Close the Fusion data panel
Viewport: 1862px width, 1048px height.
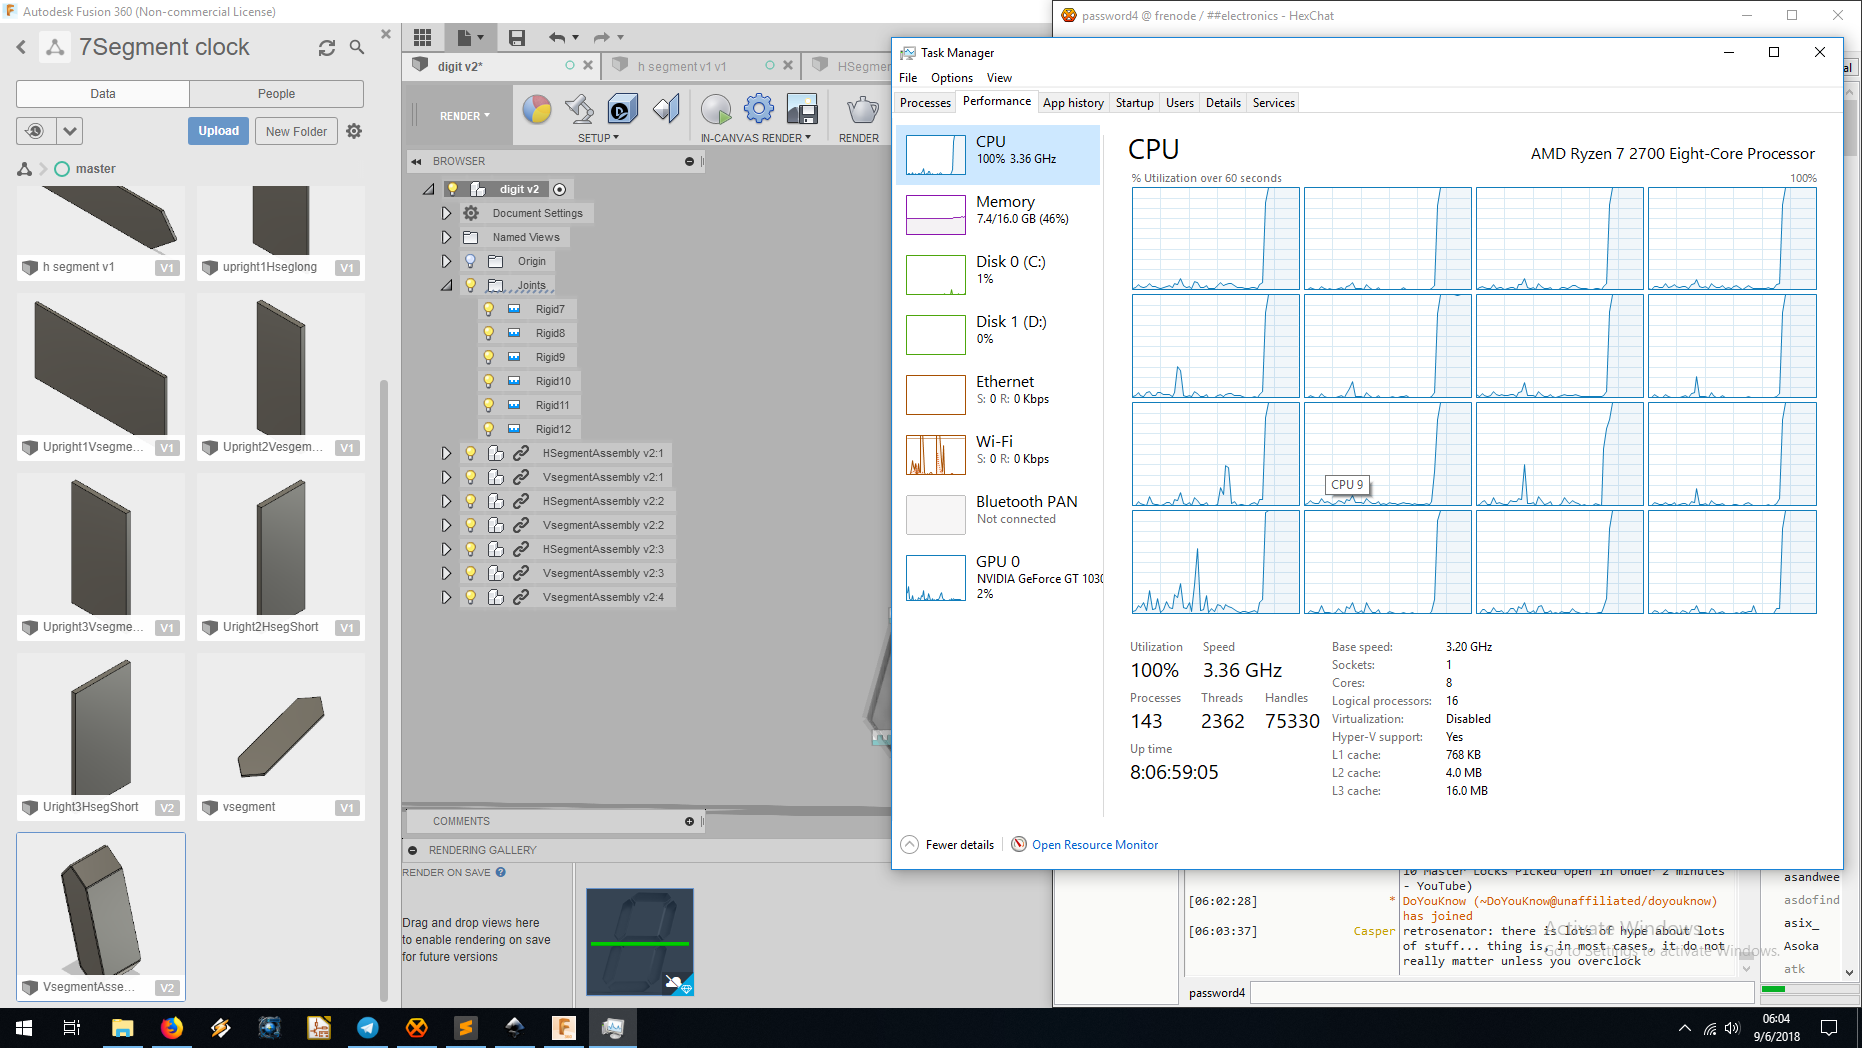pos(386,34)
